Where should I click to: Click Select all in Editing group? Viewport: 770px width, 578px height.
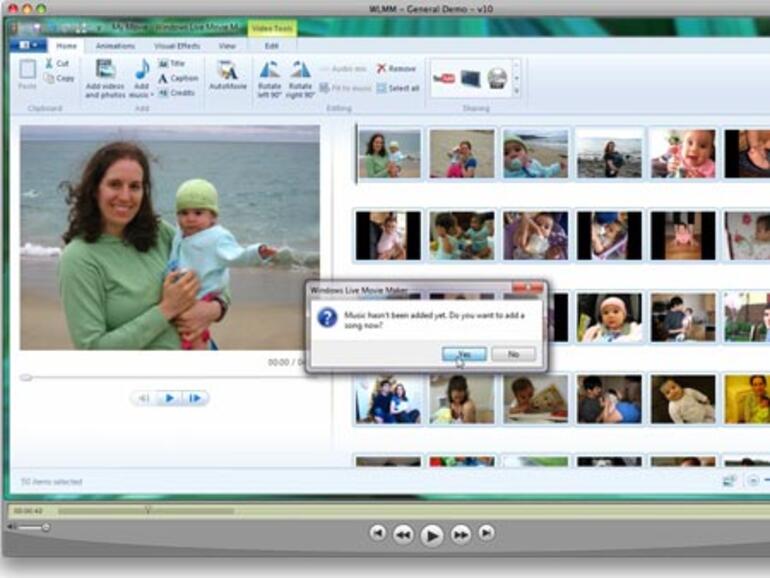tap(398, 88)
